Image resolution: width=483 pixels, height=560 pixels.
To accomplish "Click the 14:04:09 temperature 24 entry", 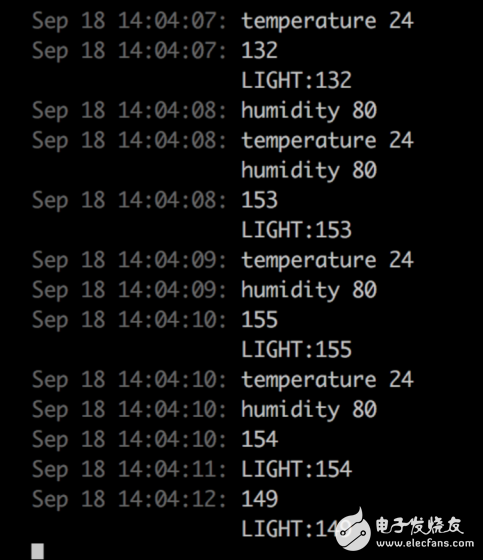I will pos(223,260).
